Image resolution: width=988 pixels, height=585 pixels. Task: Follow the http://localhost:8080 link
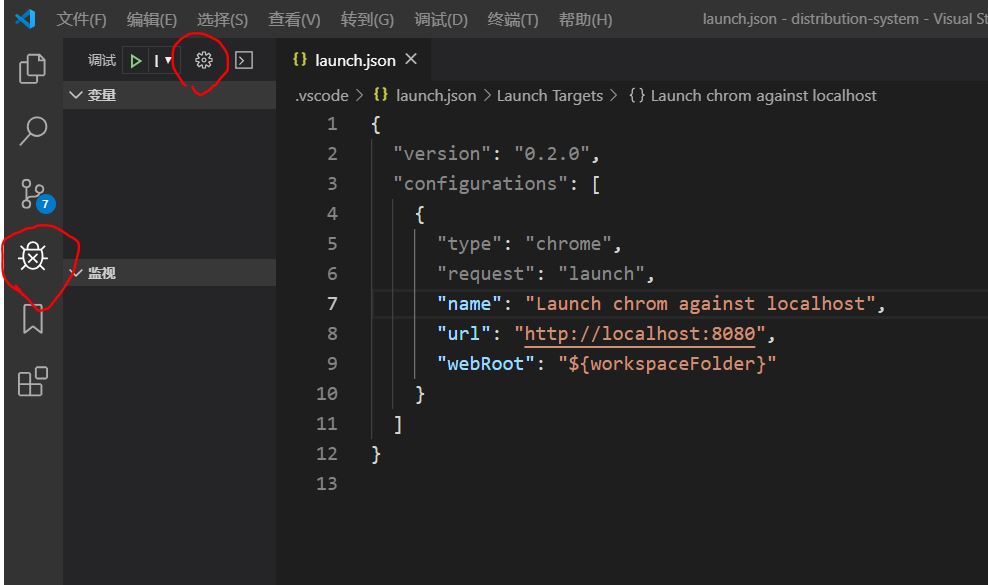tap(639, 333)
